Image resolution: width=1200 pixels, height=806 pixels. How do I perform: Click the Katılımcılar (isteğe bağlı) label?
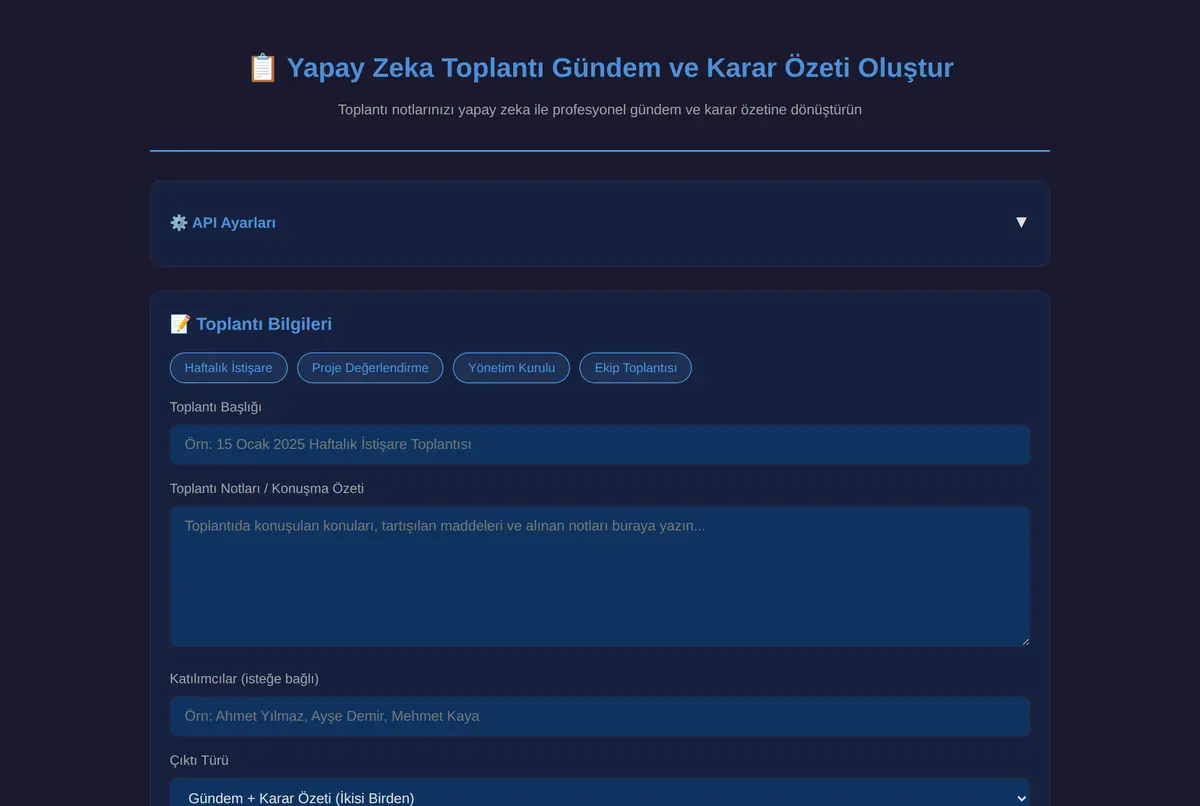tap(244, 679)
